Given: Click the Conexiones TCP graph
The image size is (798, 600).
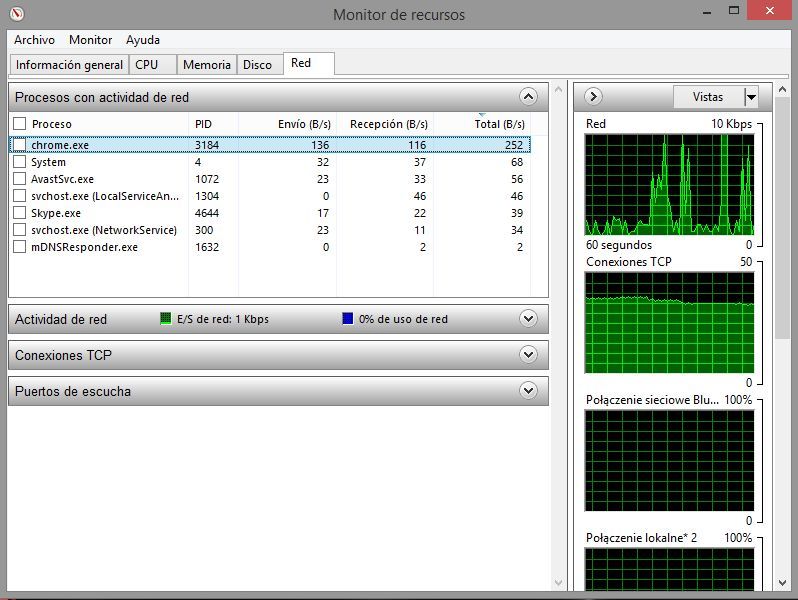Looking at the screenshot, I should [x=669, y=322].
